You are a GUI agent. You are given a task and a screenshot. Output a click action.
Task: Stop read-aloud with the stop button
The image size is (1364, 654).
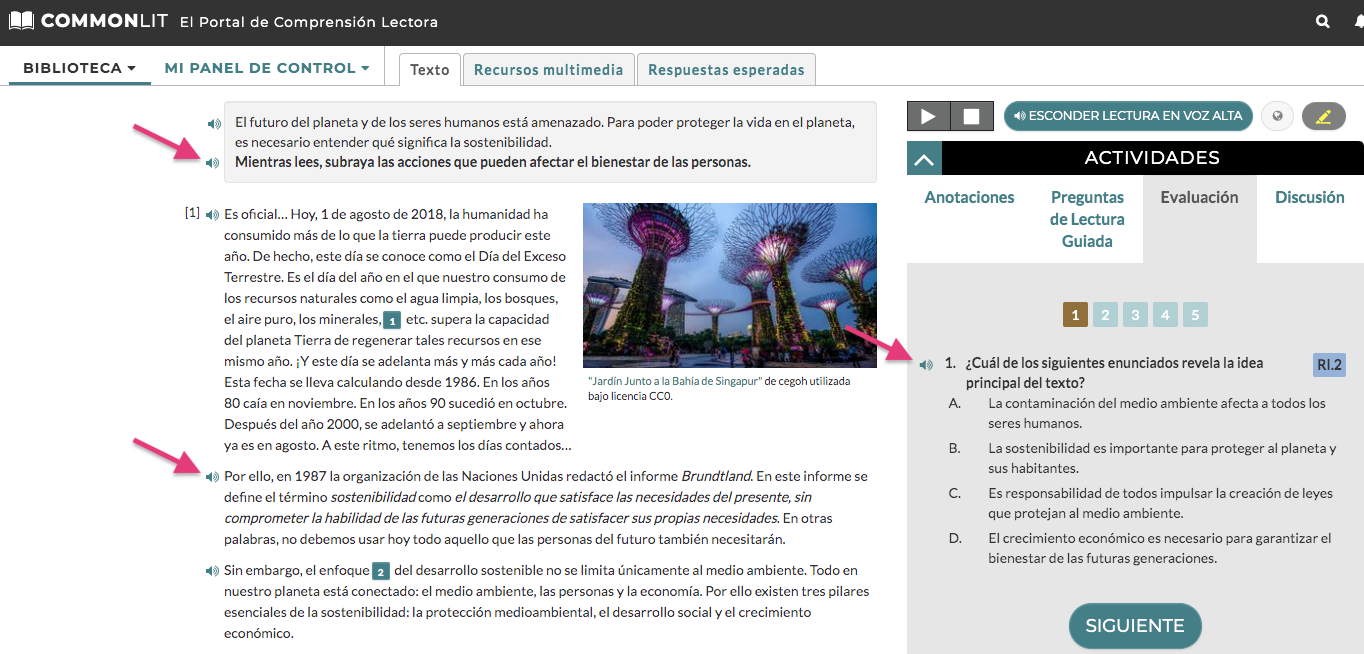click(971, 116)
